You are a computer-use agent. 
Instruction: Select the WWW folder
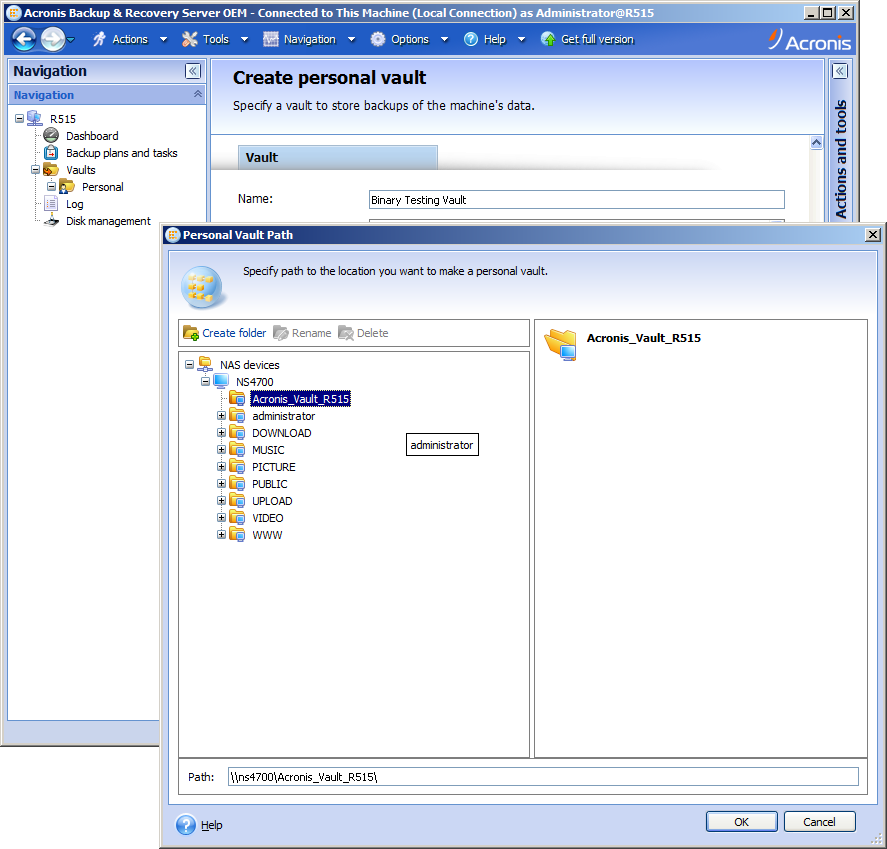pos(267,535)
